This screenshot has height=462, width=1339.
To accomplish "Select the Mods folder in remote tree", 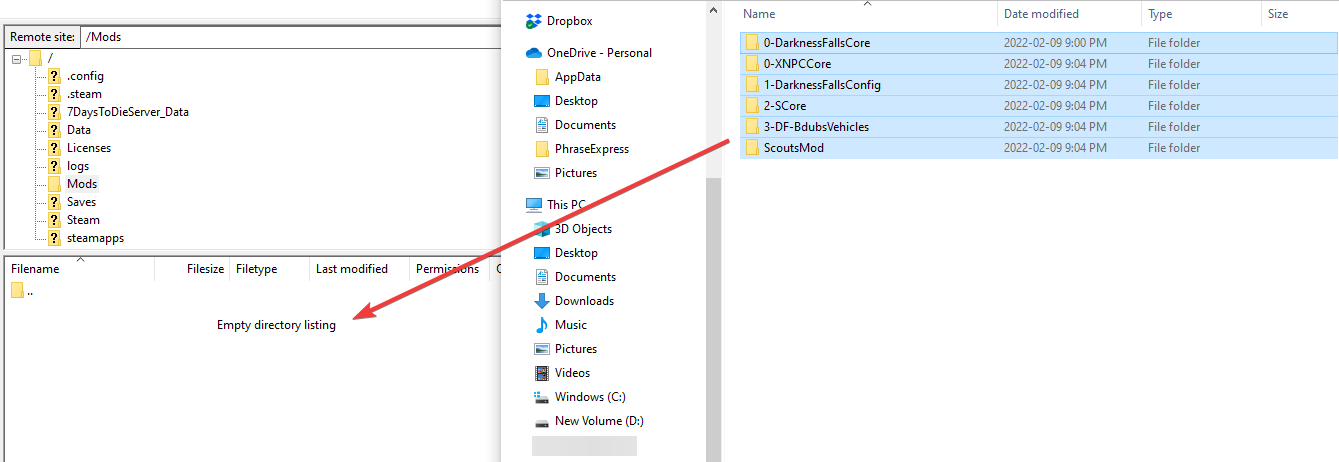I will (82, 184).
